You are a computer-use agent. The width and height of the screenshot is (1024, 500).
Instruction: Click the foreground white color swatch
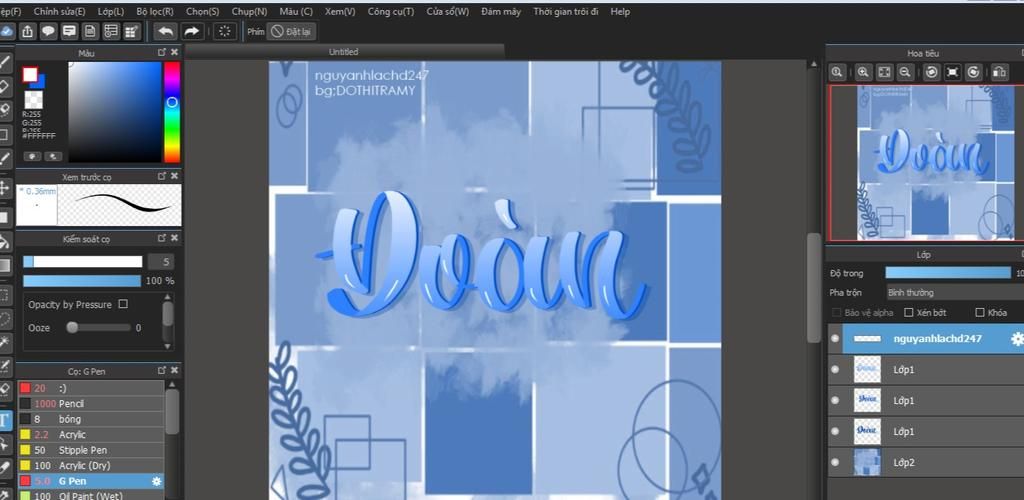pos(30,74)
